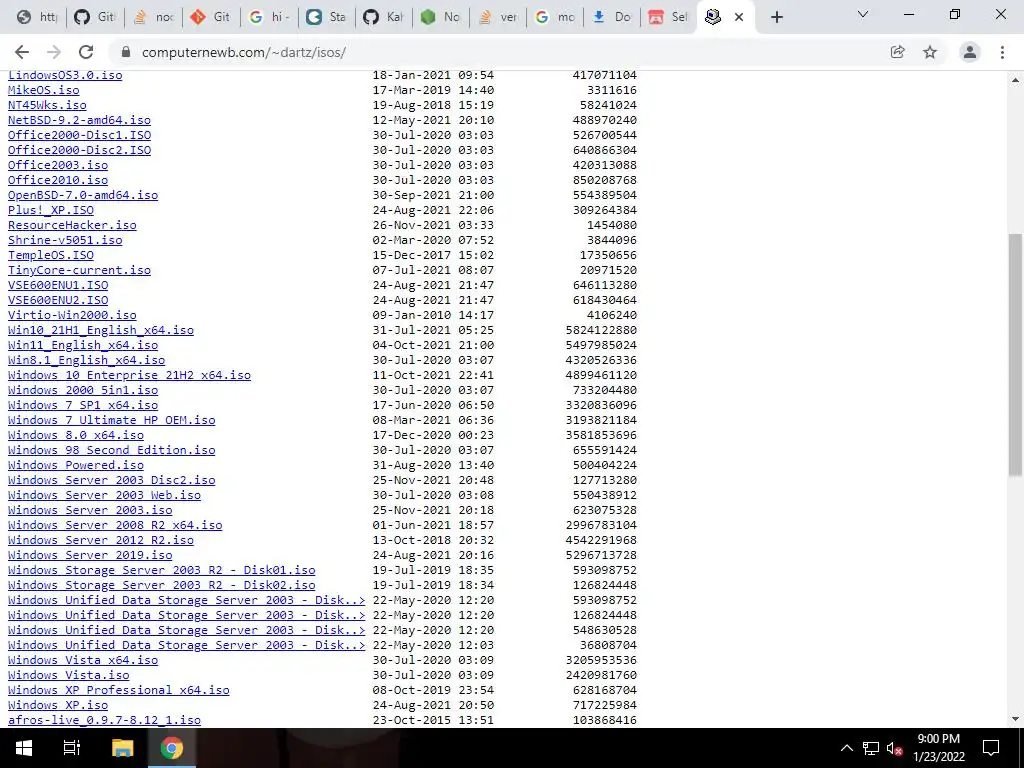Download Windows_Storage_Server_2003_R2_-_Disk02.iso
Screen dimensions: 1024x768
tap(161, 586)
